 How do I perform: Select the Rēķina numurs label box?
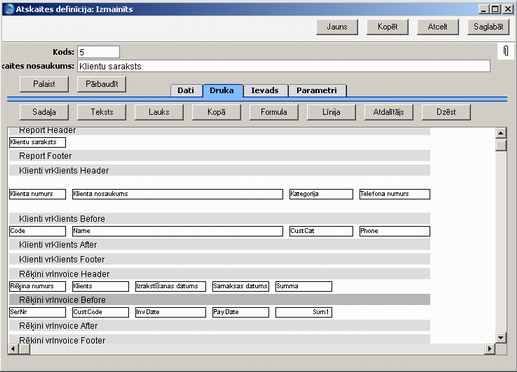pos(38,286)
